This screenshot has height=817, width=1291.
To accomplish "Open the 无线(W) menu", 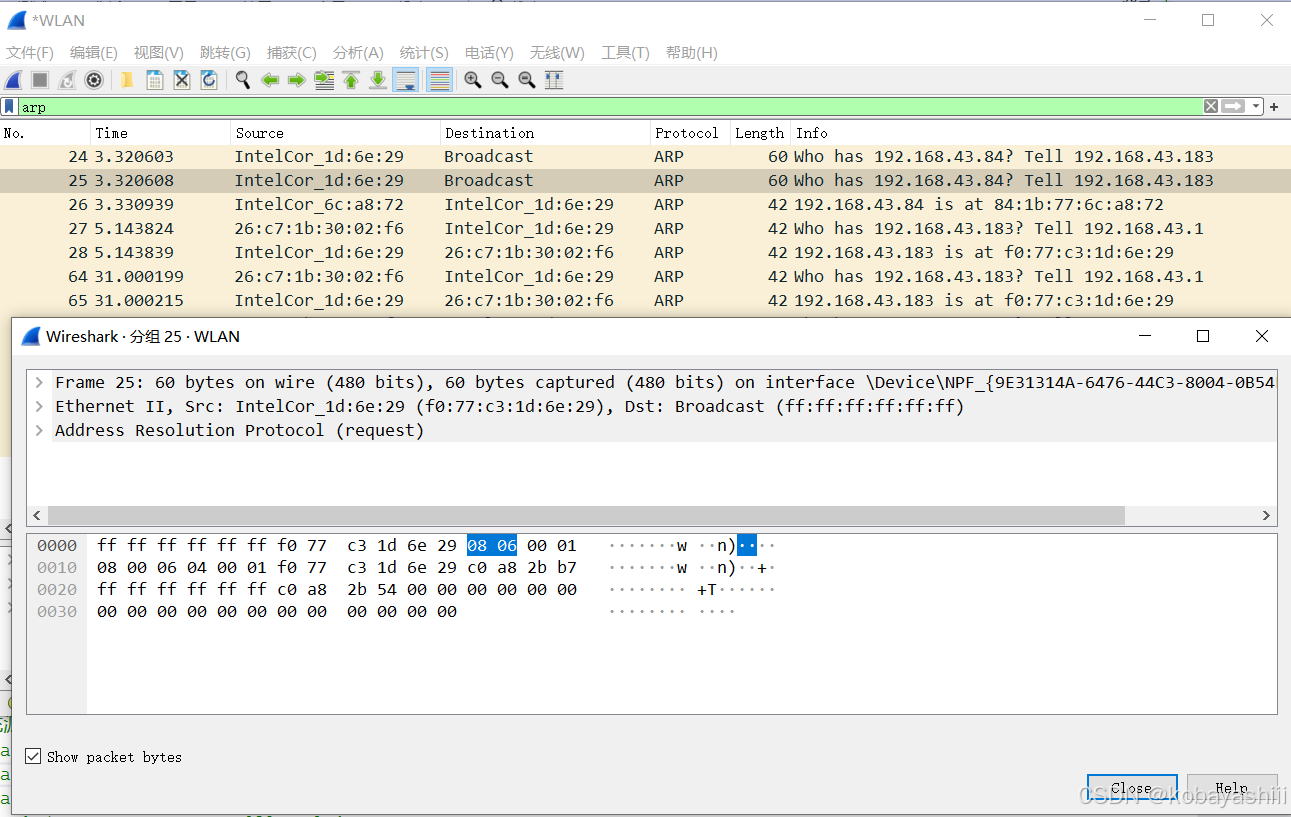I will click(557, 53).
